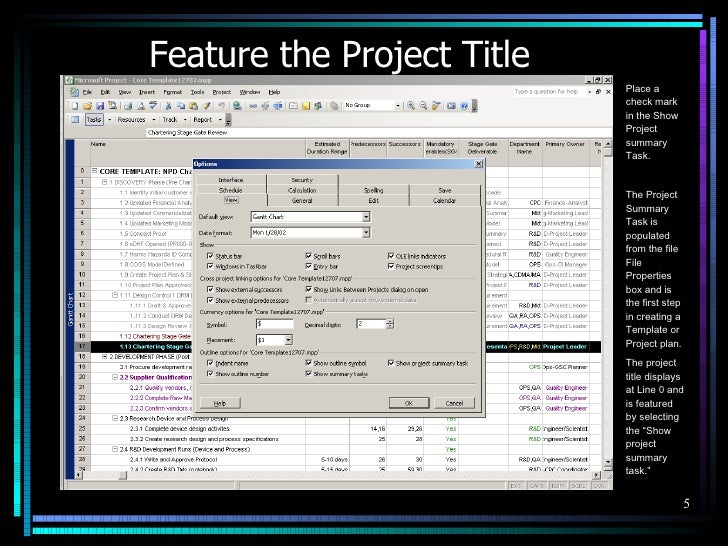
Task: Click Cancel in Options dialog
Action: coord(454,403)
